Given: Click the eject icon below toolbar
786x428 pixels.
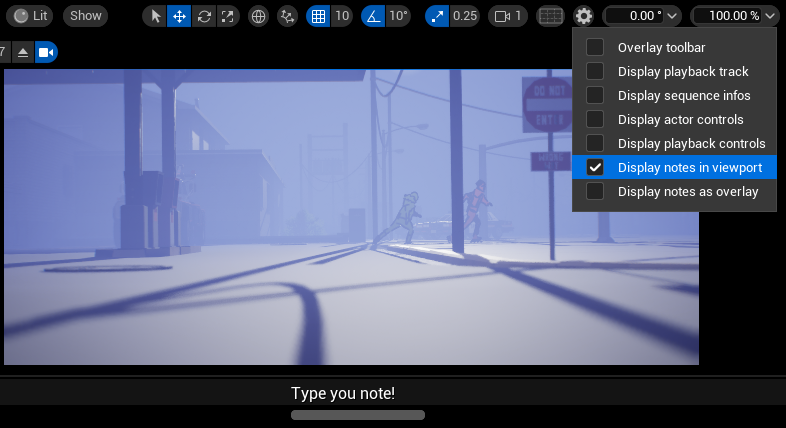Looking at the screenshot, I should pos(23,52).
